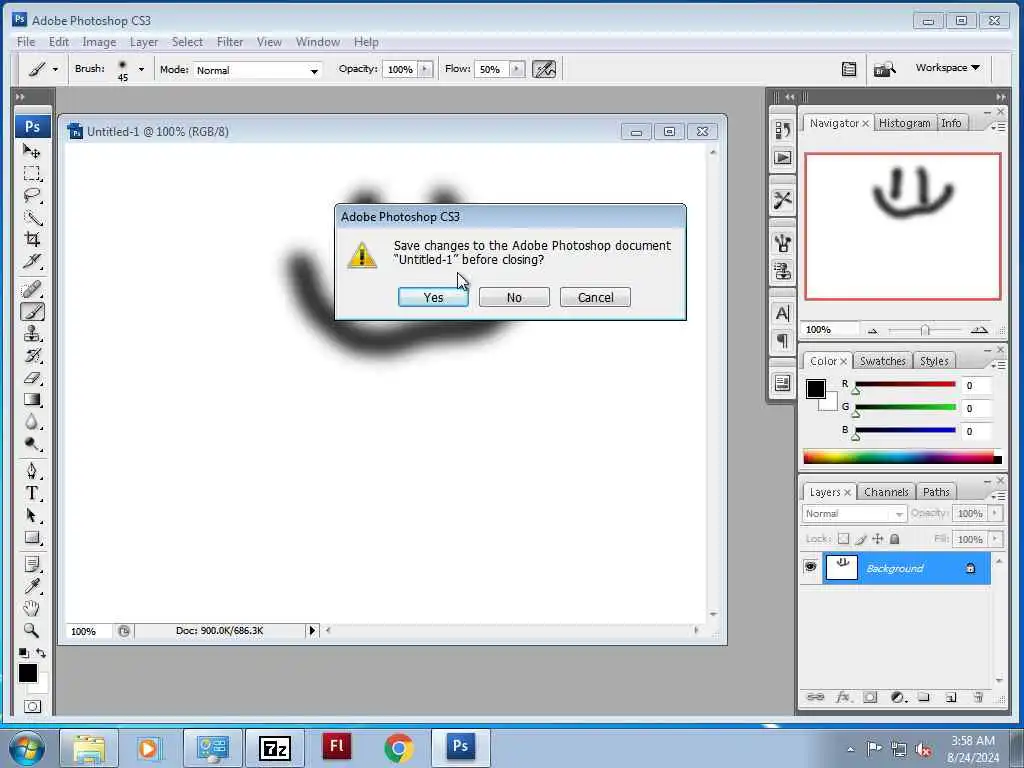Switch to the Histogram tab
The height and width of the screenshot is (768, 1024).
904,123
